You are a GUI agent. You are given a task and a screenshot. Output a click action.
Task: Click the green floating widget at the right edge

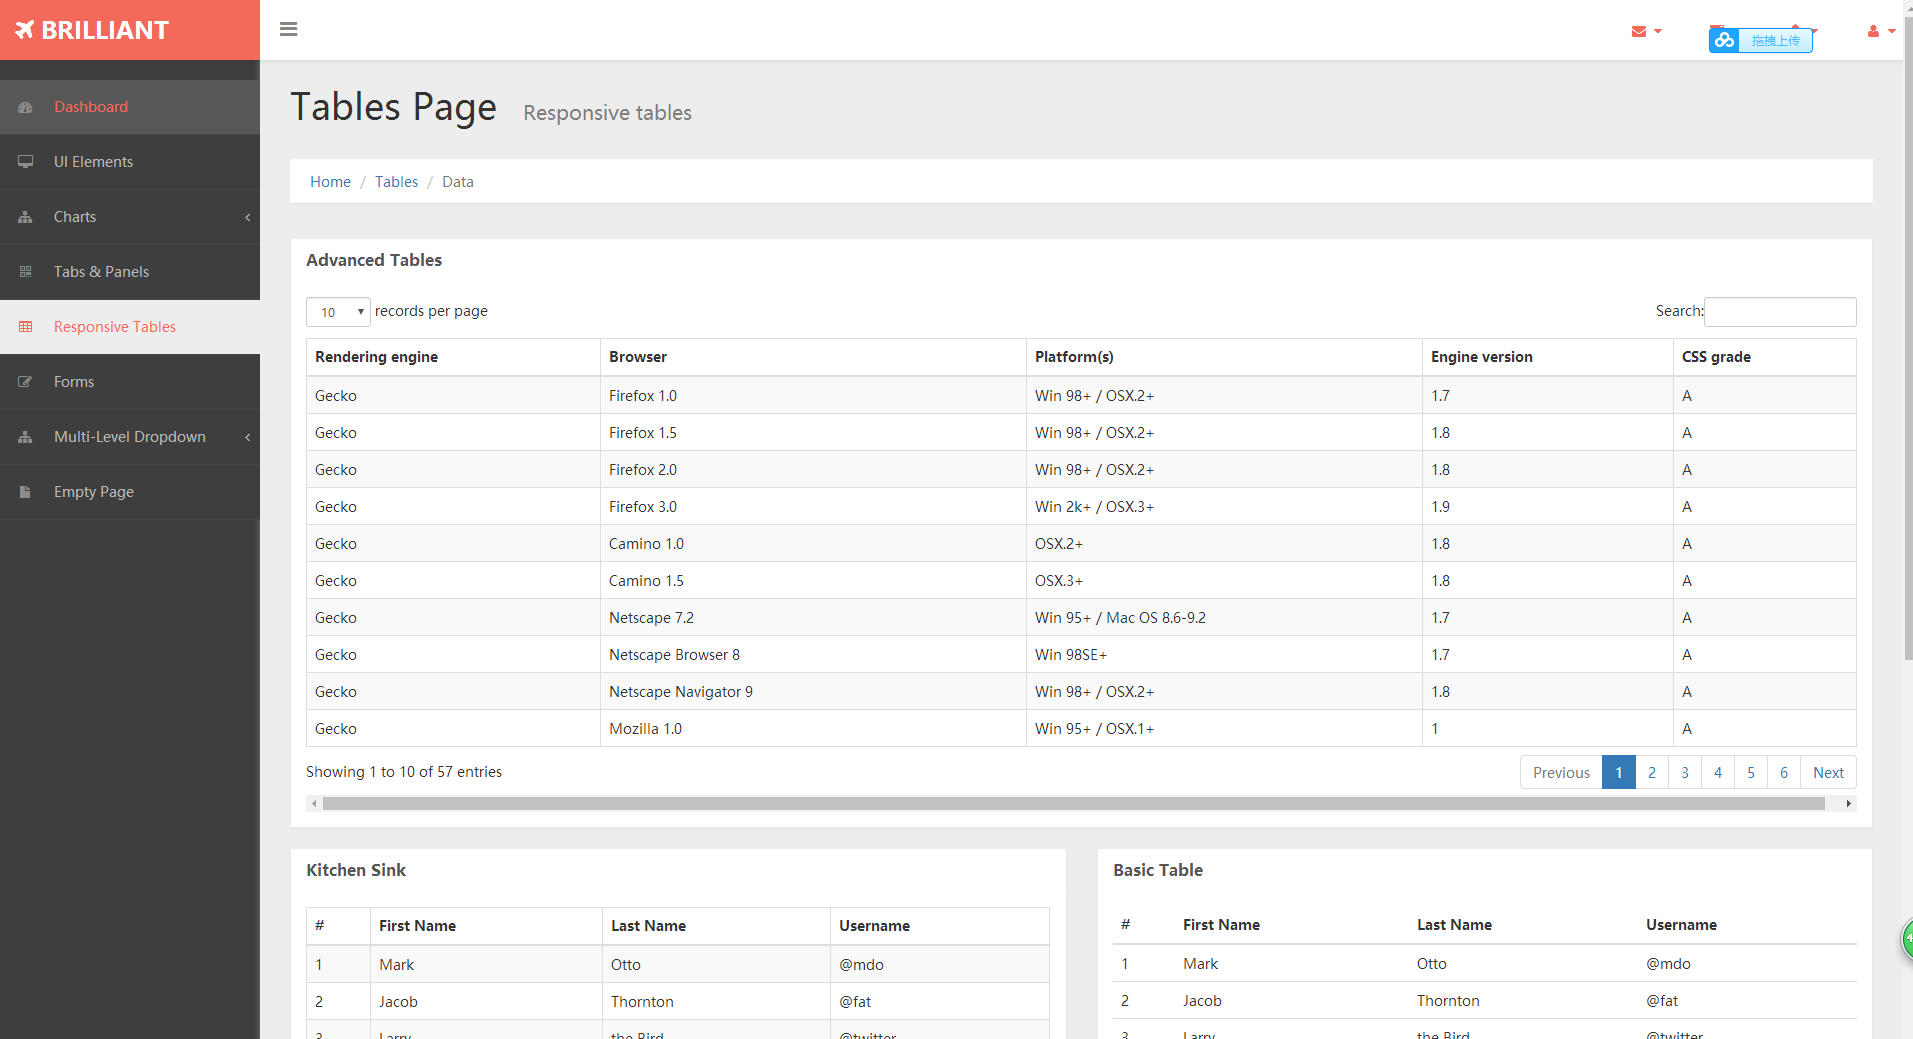click(1907, 939)
